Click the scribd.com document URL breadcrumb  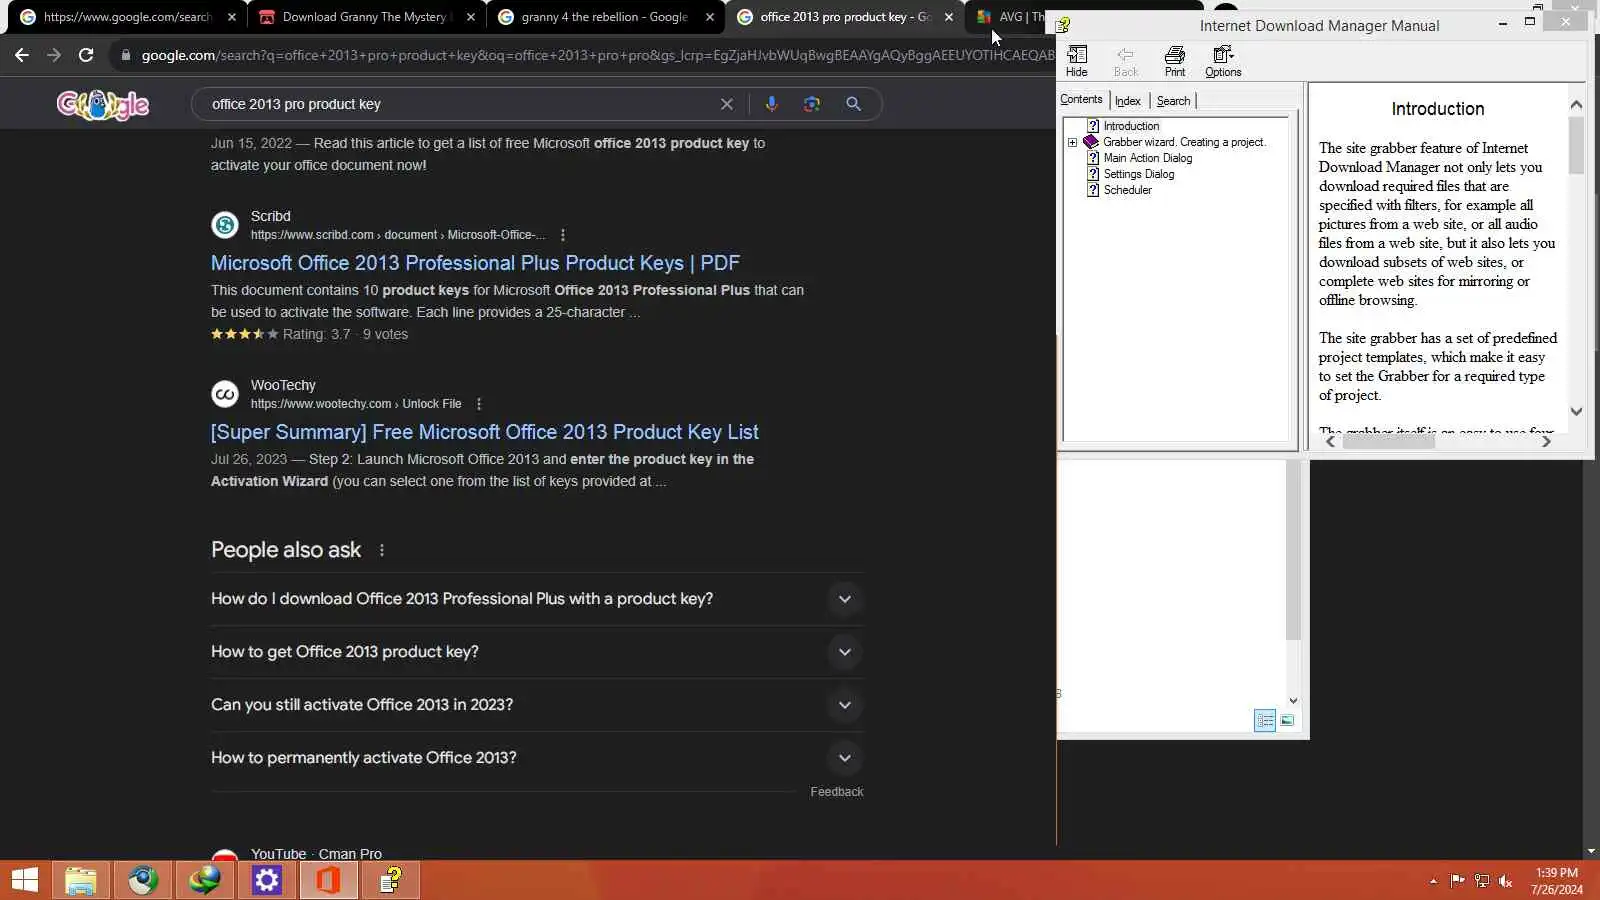pyautogui.click(x=398, y=235)
